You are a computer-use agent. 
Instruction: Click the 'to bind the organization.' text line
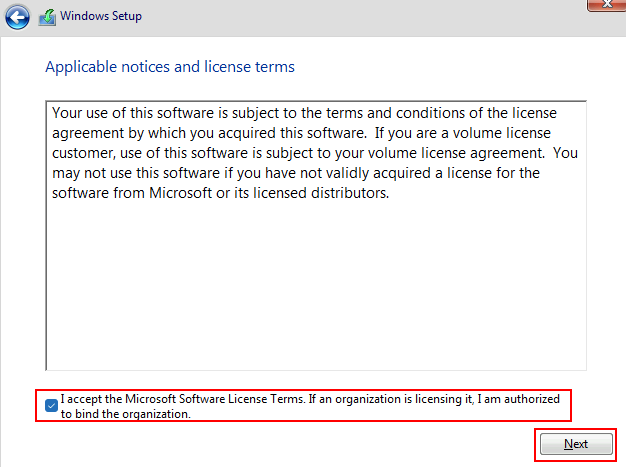126,414
